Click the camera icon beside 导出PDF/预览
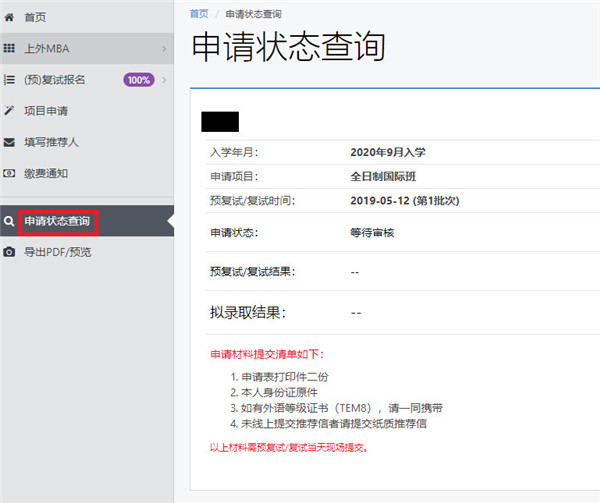Screen dimensions: 600x503 click(x=9, y=252)
